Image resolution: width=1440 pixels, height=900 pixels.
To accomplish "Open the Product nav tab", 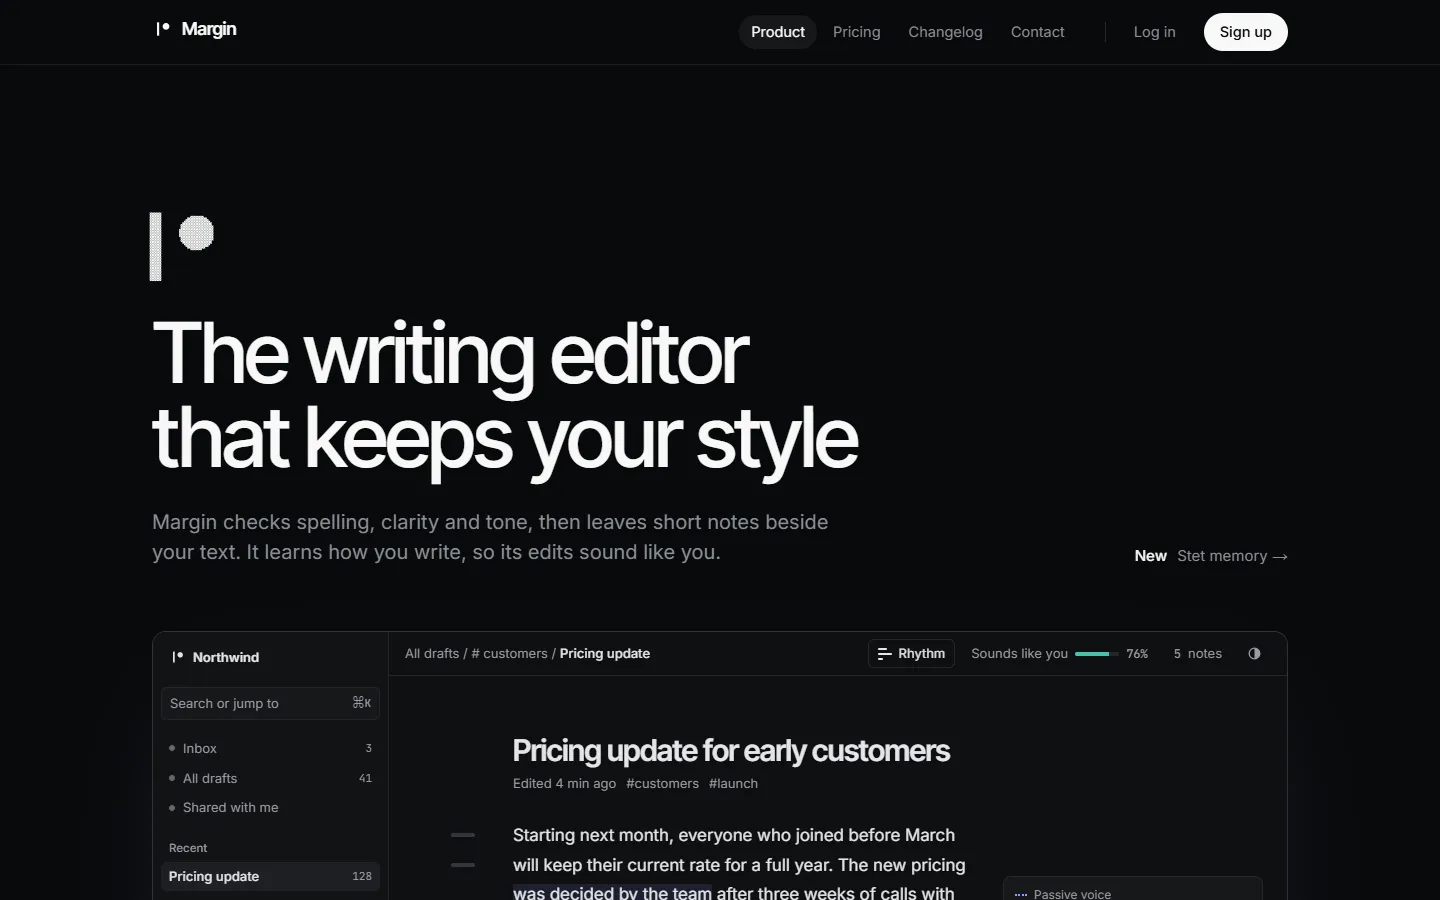I will pos(778,32).
